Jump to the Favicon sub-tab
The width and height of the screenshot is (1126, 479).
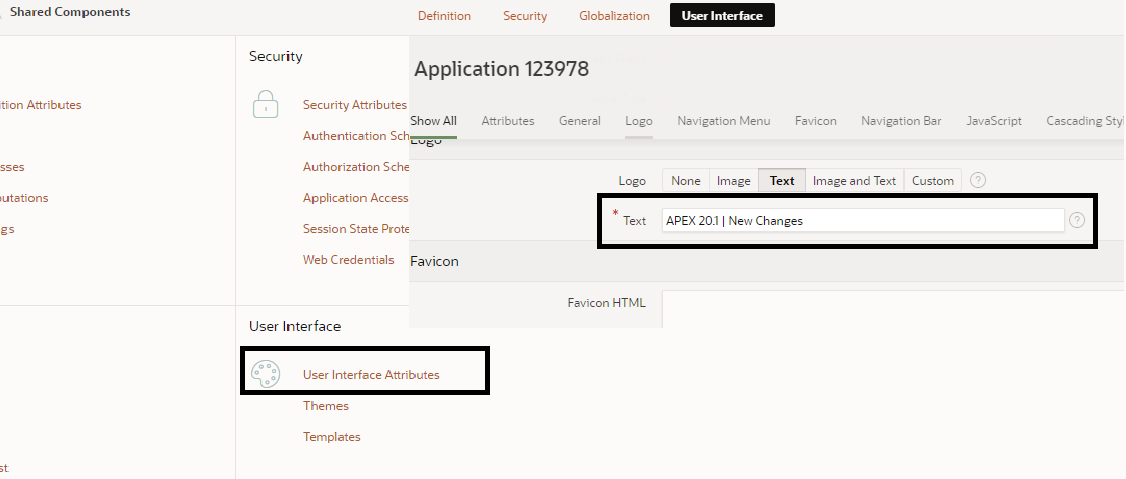(x=816, y=121)
